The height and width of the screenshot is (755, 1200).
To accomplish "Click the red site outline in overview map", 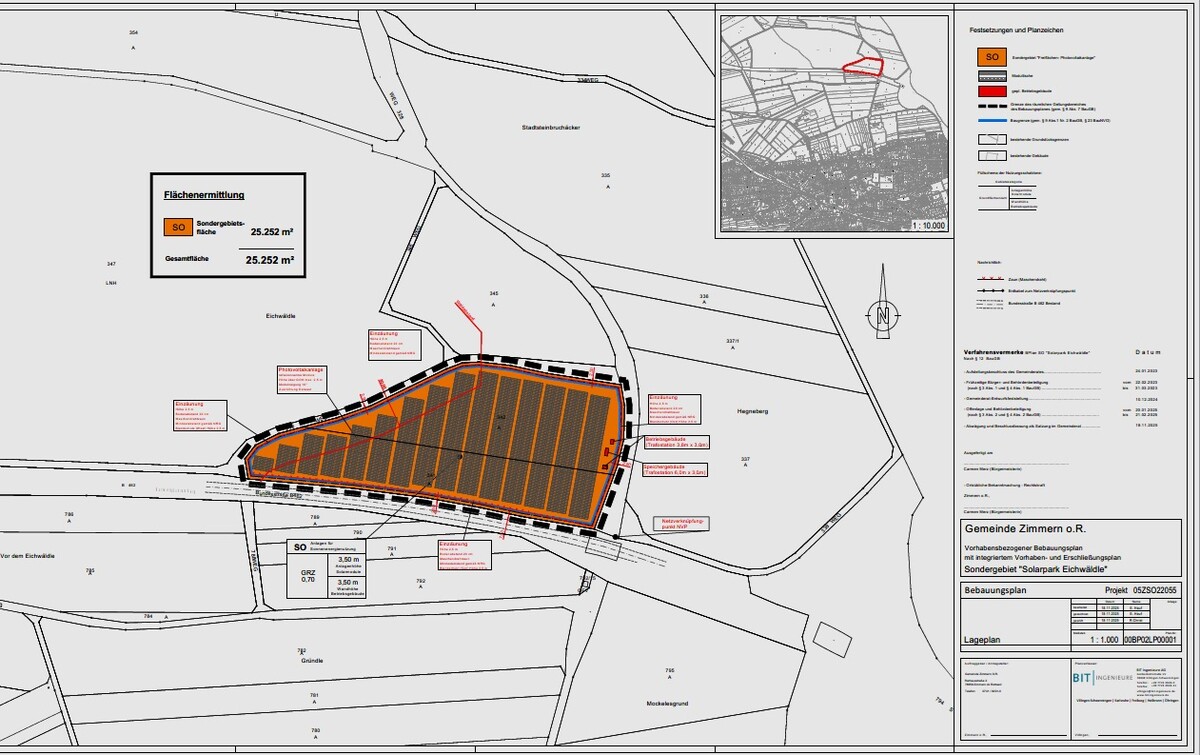I will [x=862, y=66].
